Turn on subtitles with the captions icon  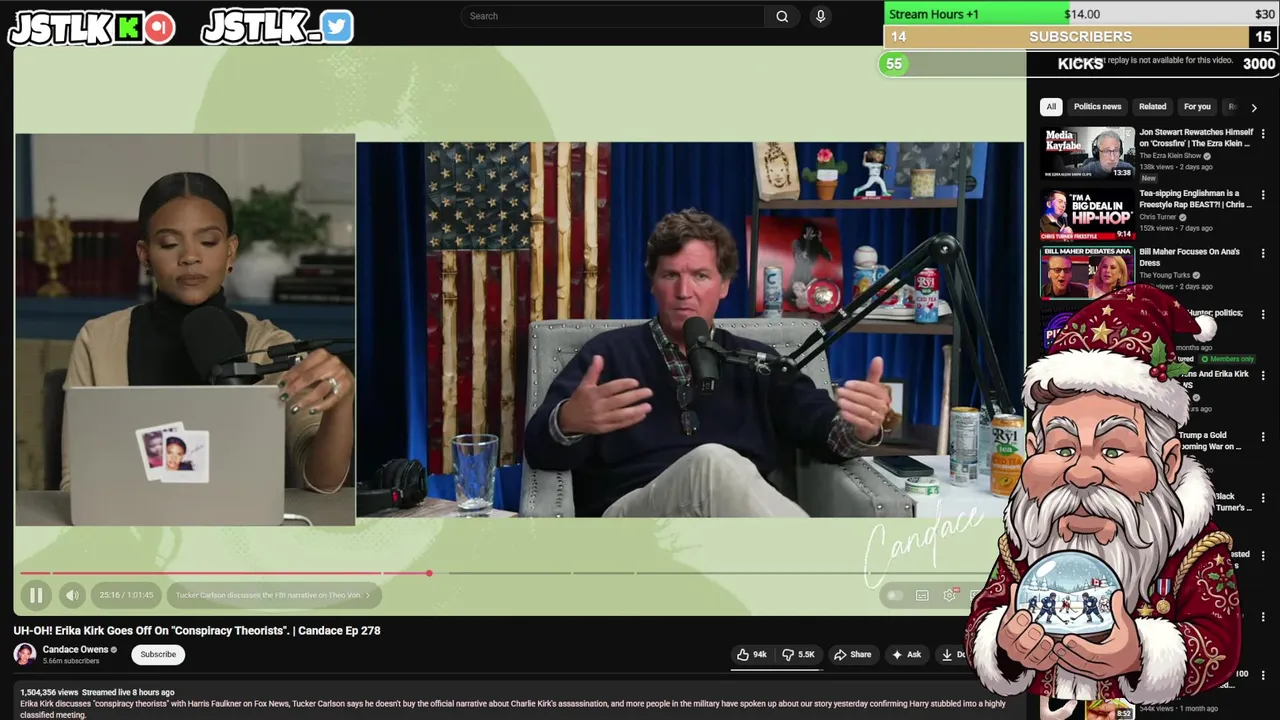[x=922, y=595]
